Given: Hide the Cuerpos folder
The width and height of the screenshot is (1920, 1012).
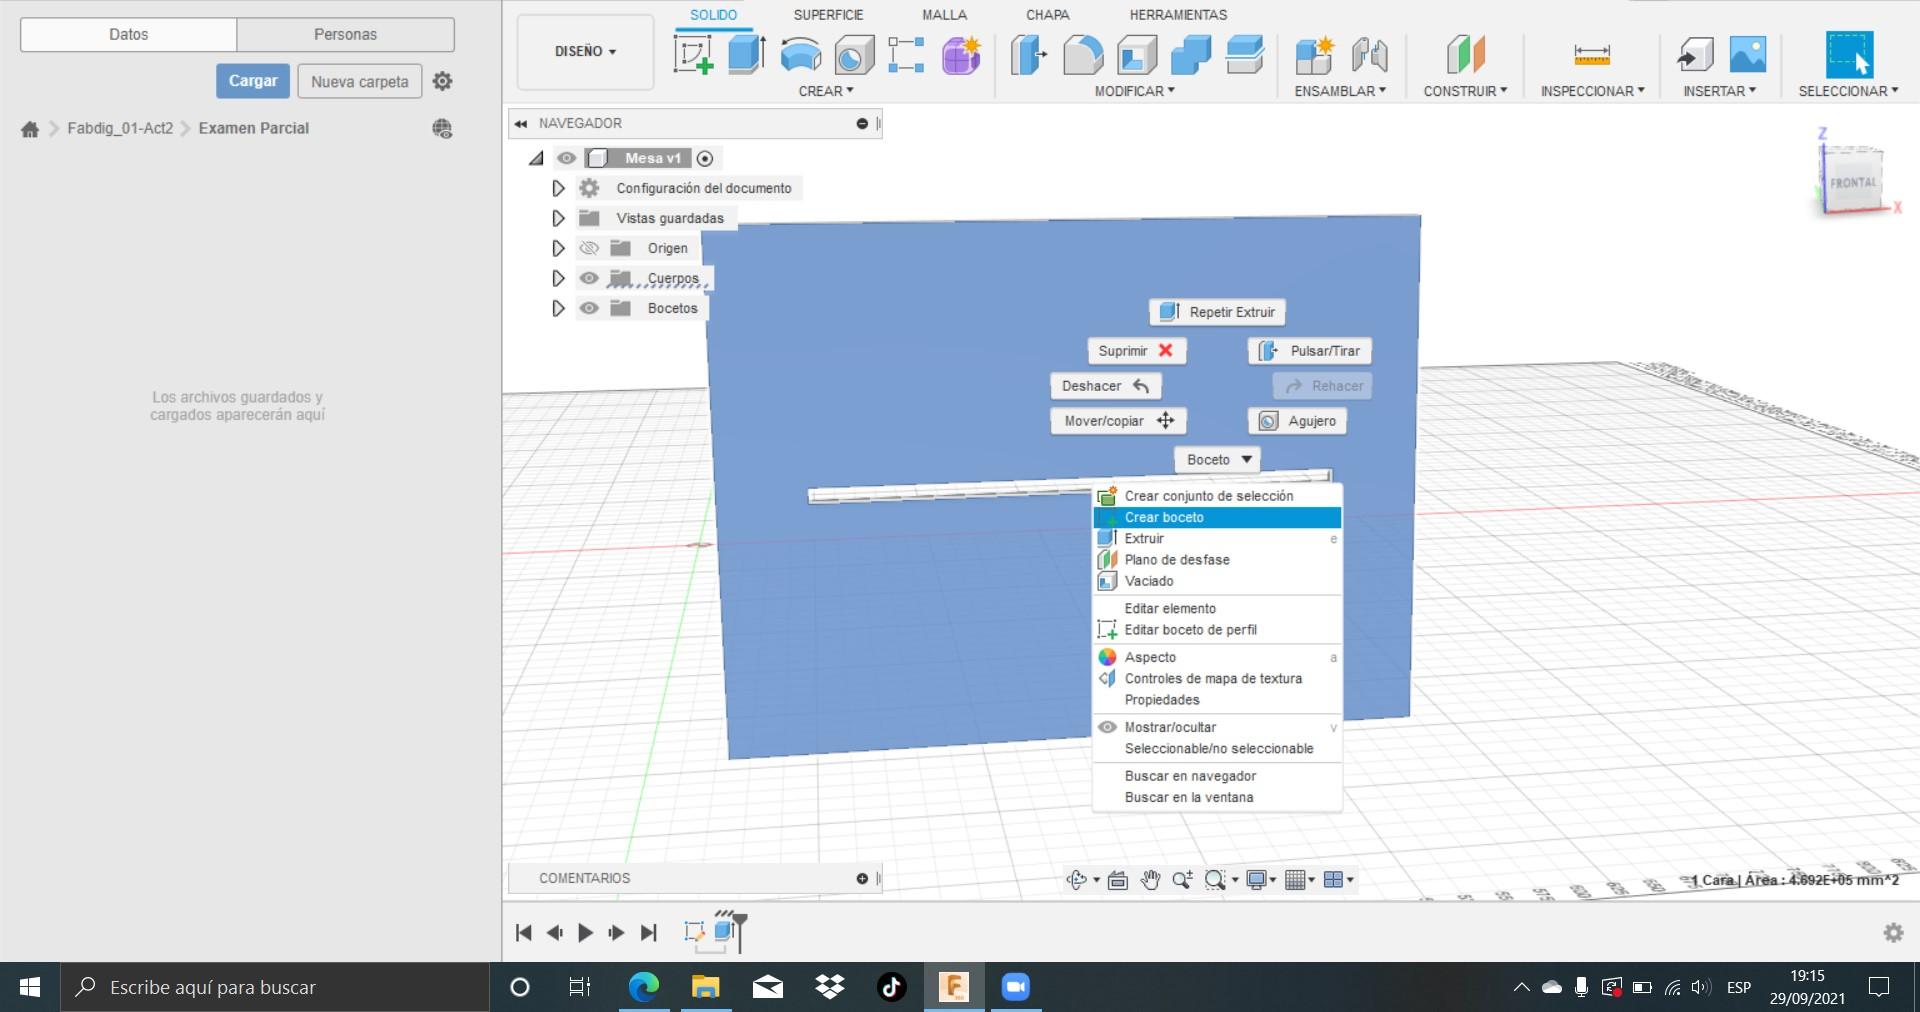Looking at the screenshot, I should [589, 278].
